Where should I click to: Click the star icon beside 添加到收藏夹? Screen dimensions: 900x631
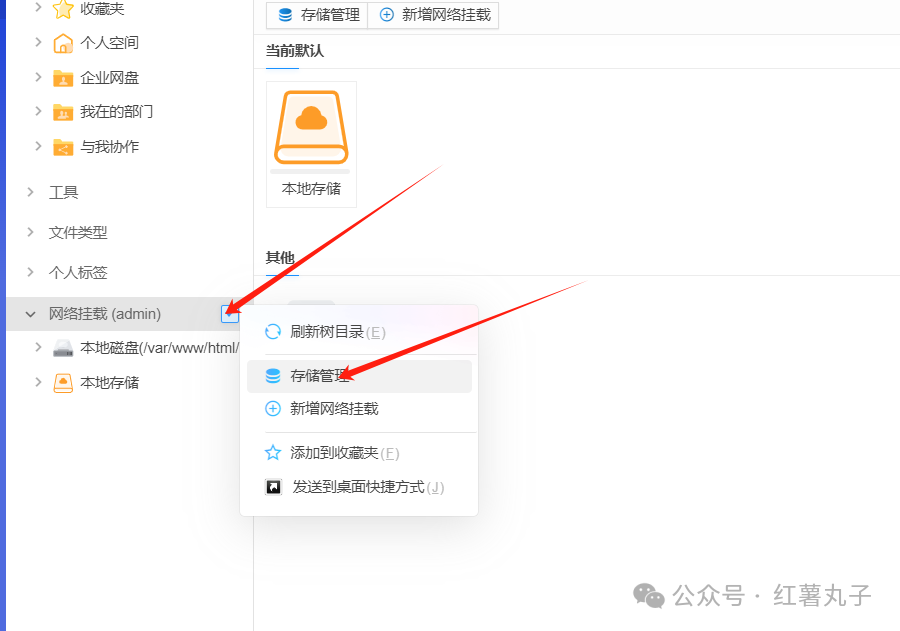point(273,453)
